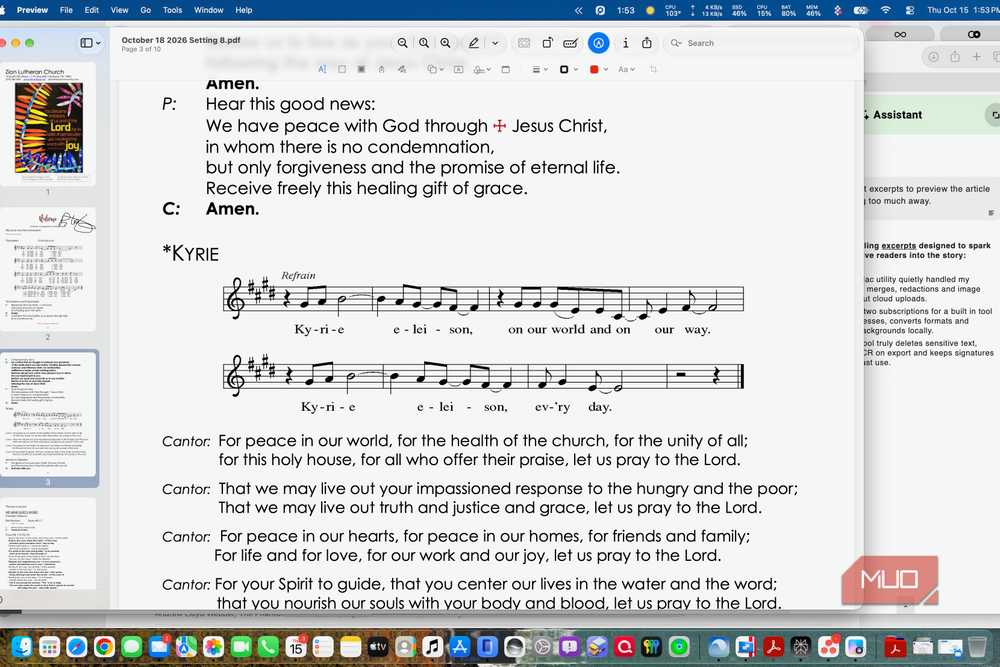Click the zoom to actual size magnifier
1000x667 pixels.
pos(424,43)
